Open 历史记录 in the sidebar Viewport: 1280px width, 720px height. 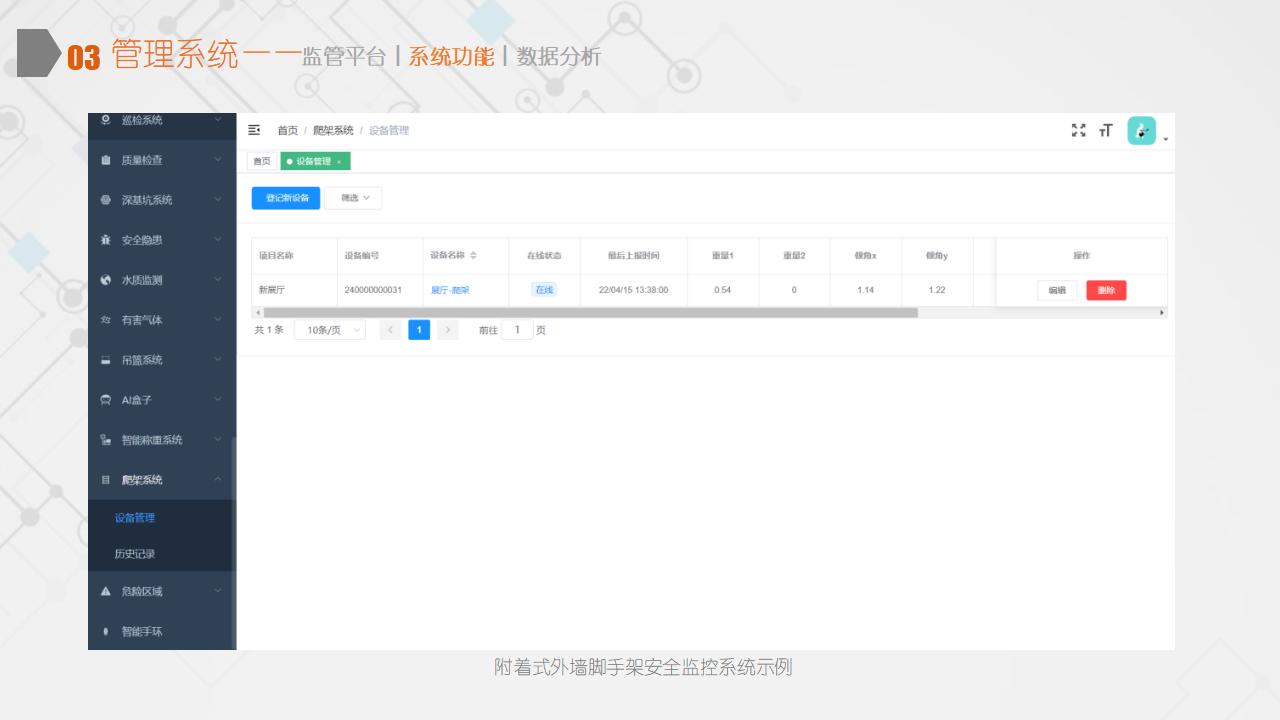click(135, 554)
